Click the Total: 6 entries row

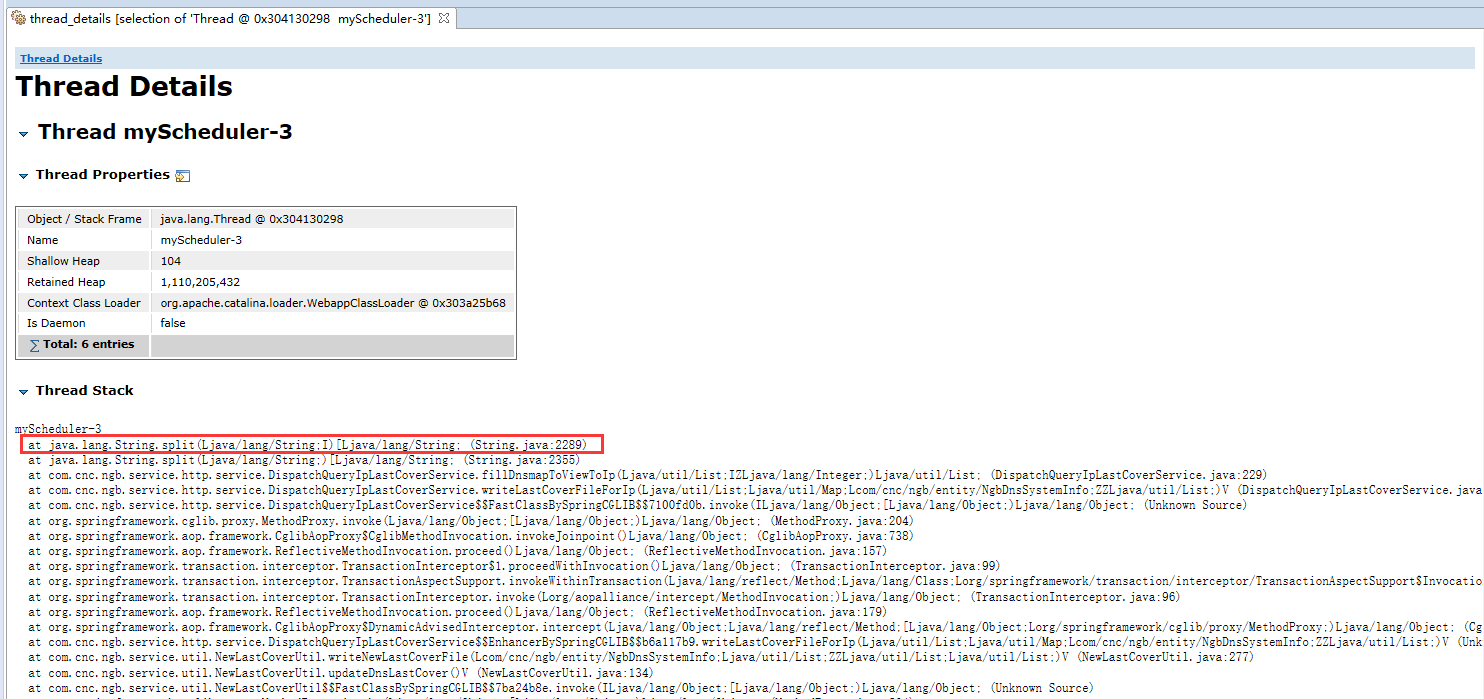[266, 345]
